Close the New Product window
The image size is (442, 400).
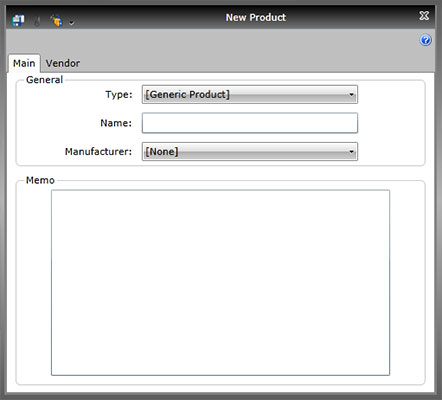pos(424,16)
